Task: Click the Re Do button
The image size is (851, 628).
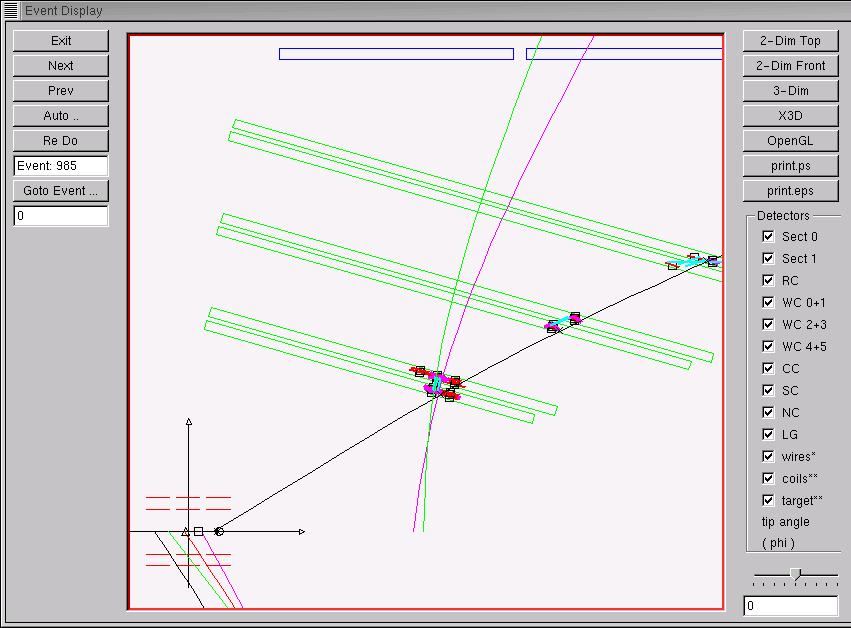Action: [x=61, y=141]
